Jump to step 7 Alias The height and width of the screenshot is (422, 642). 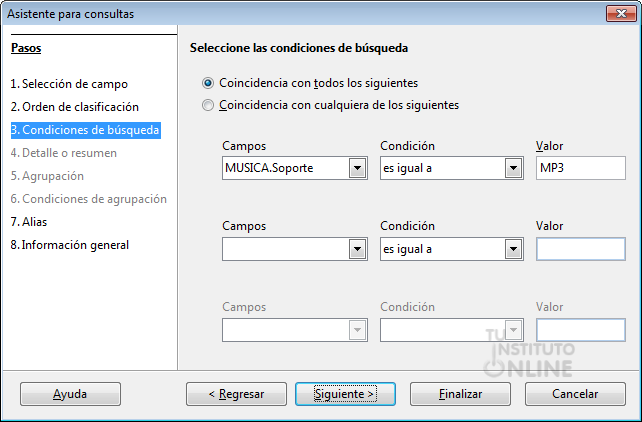[x=29, y=222]
